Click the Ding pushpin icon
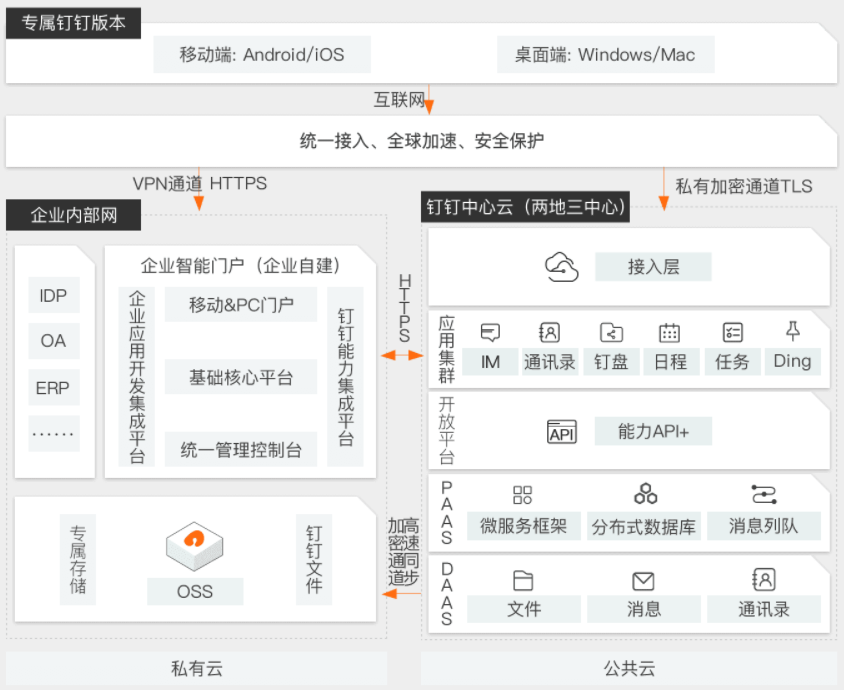 point(792,331)
